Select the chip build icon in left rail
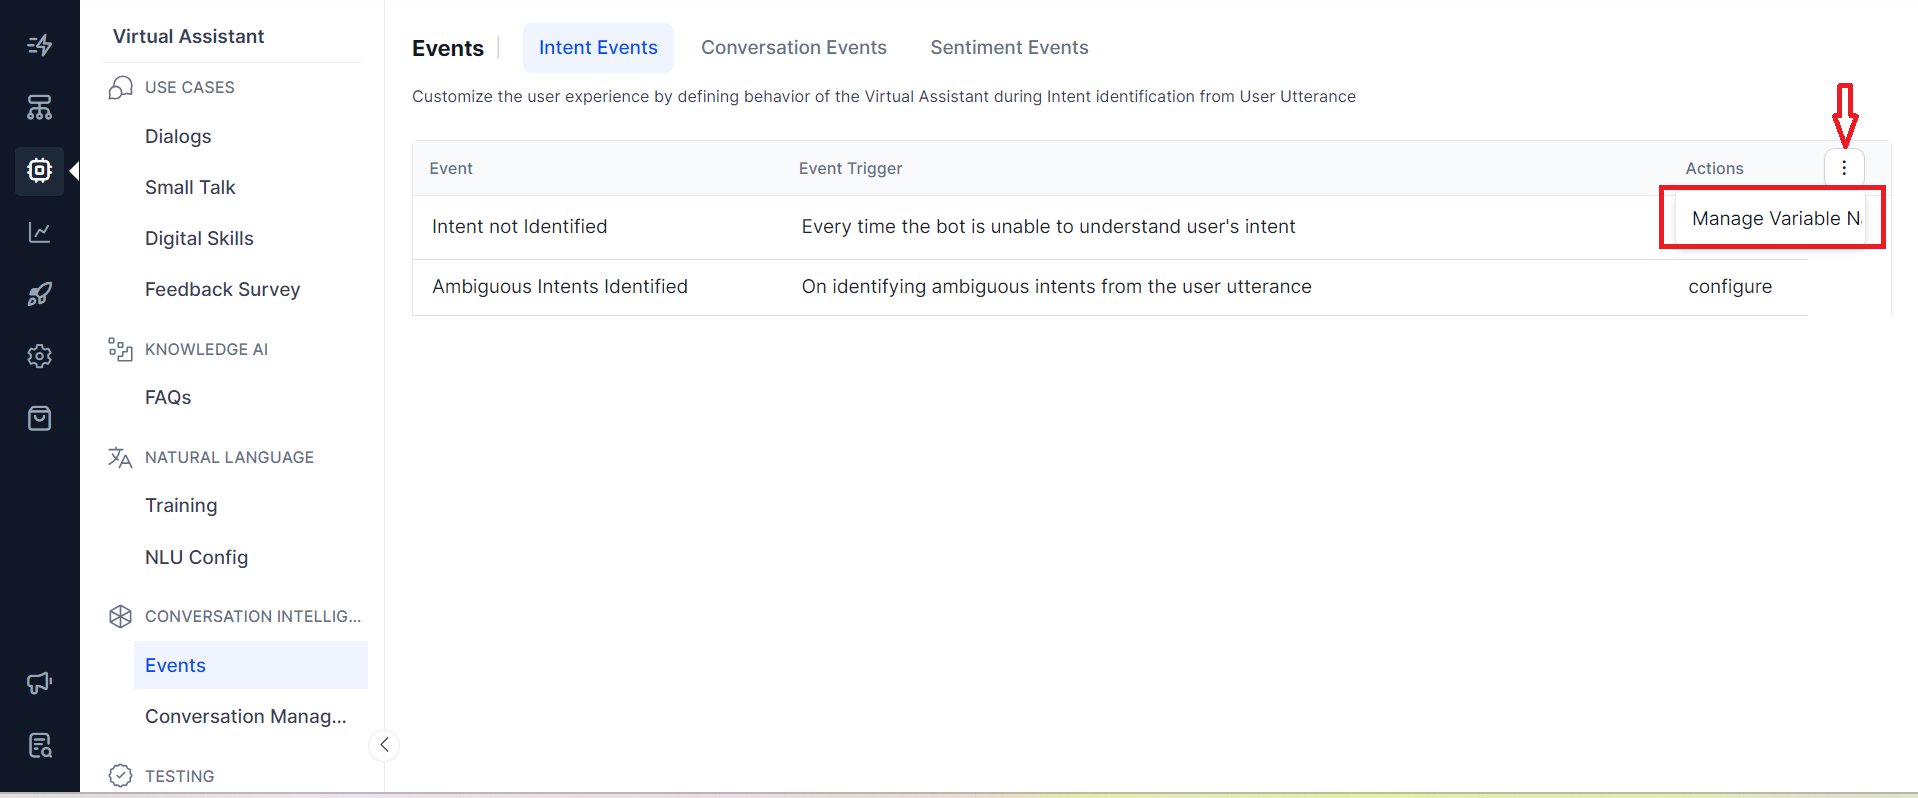1918x798 pixels. (x=39, y=170)
